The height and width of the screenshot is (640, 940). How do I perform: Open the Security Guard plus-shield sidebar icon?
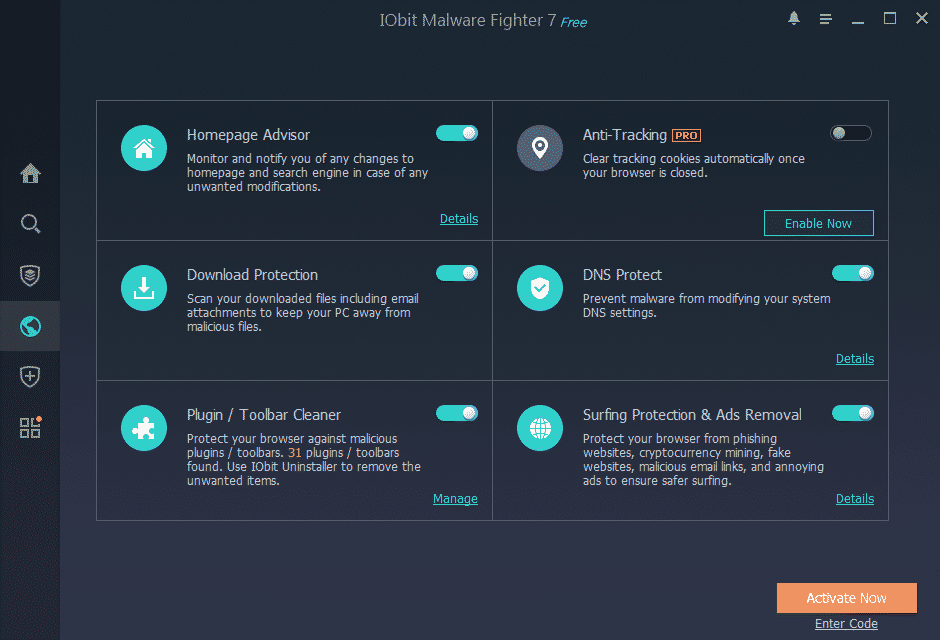point(30,377)
